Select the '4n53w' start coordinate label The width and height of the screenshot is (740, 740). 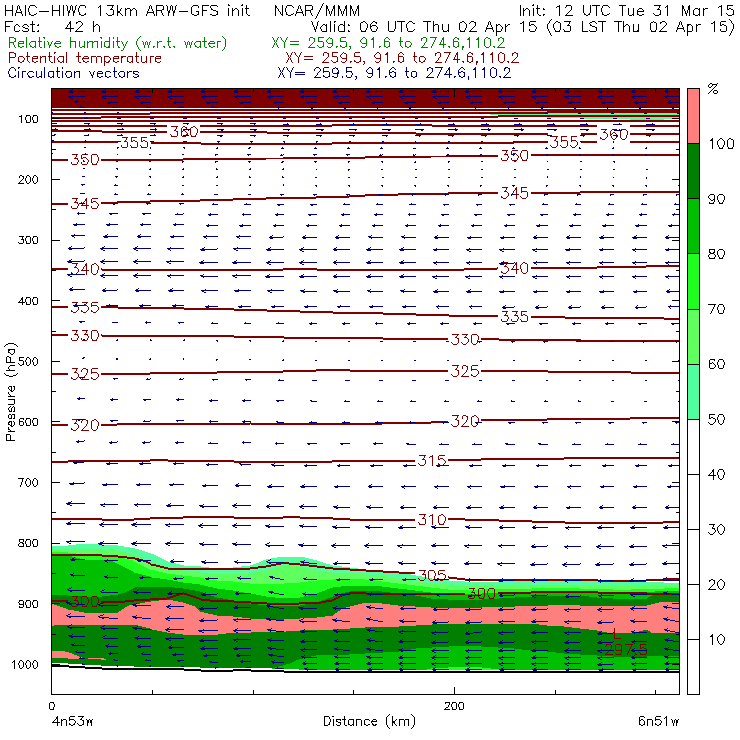[x=72, y=722]
